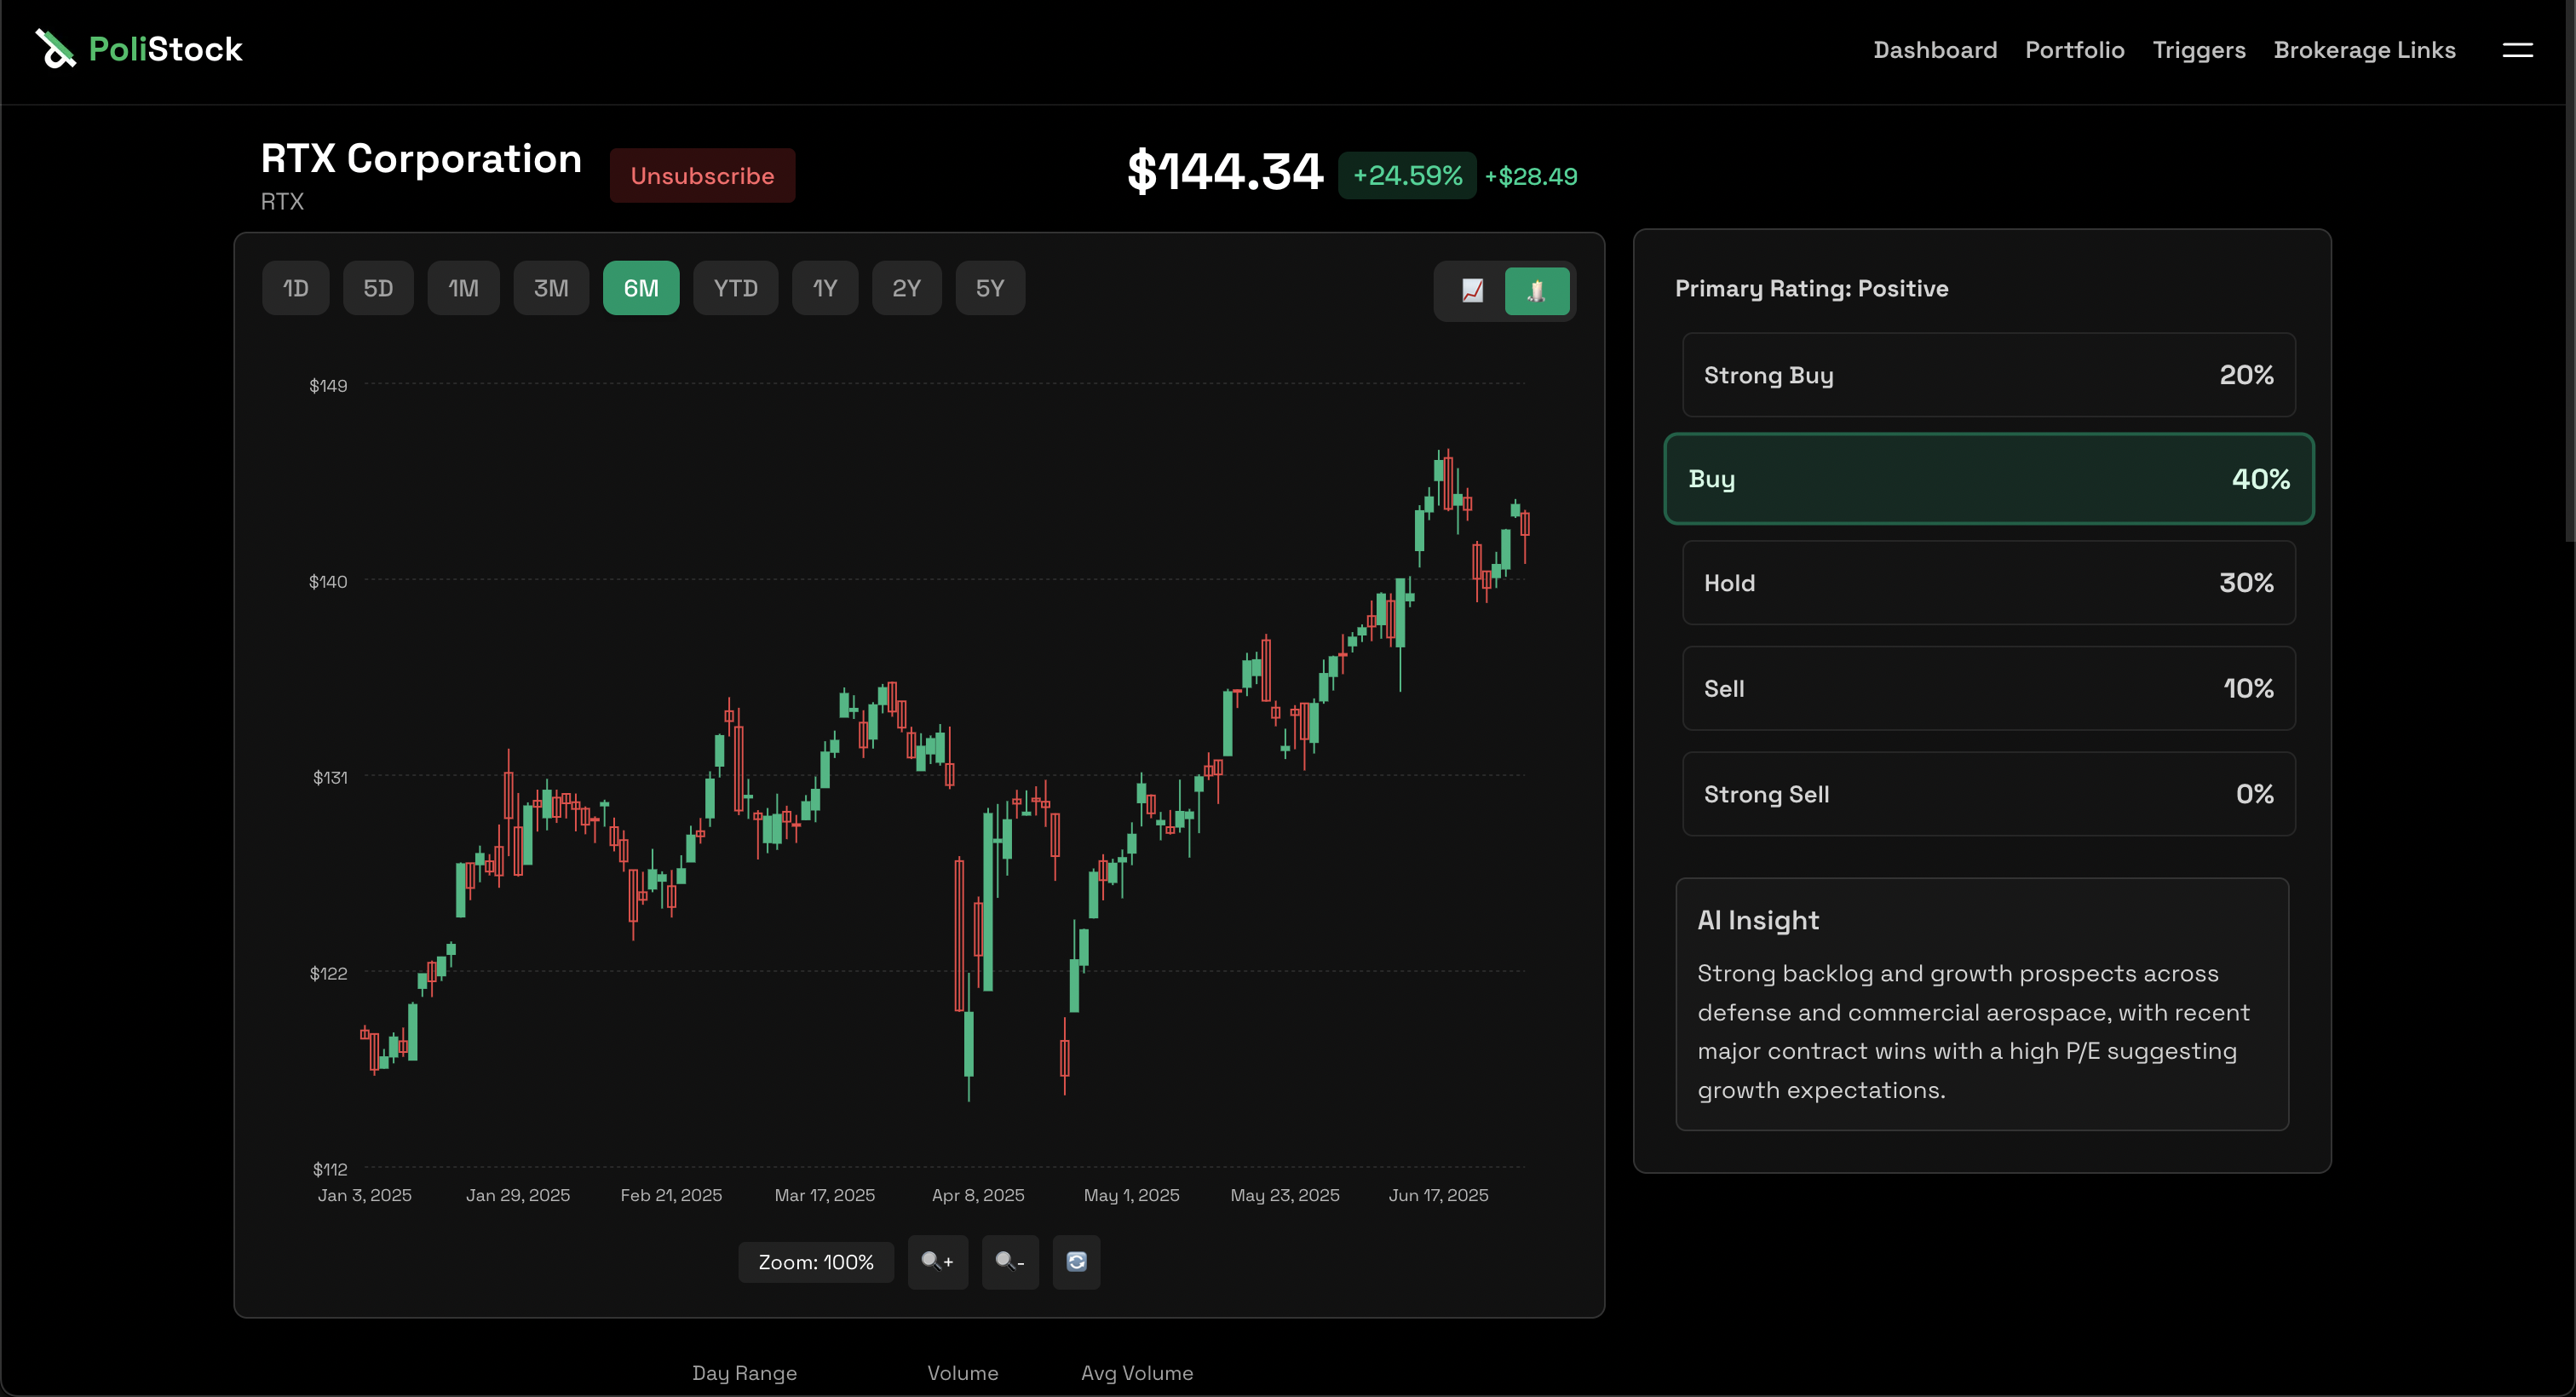Switch to candlestick chart view icon

click(1536, 290)
